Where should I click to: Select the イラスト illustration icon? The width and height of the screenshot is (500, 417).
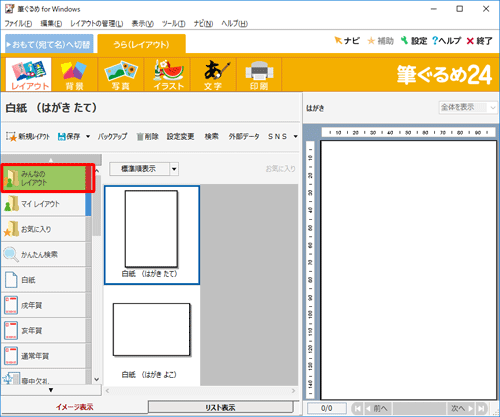coord(167,74)
